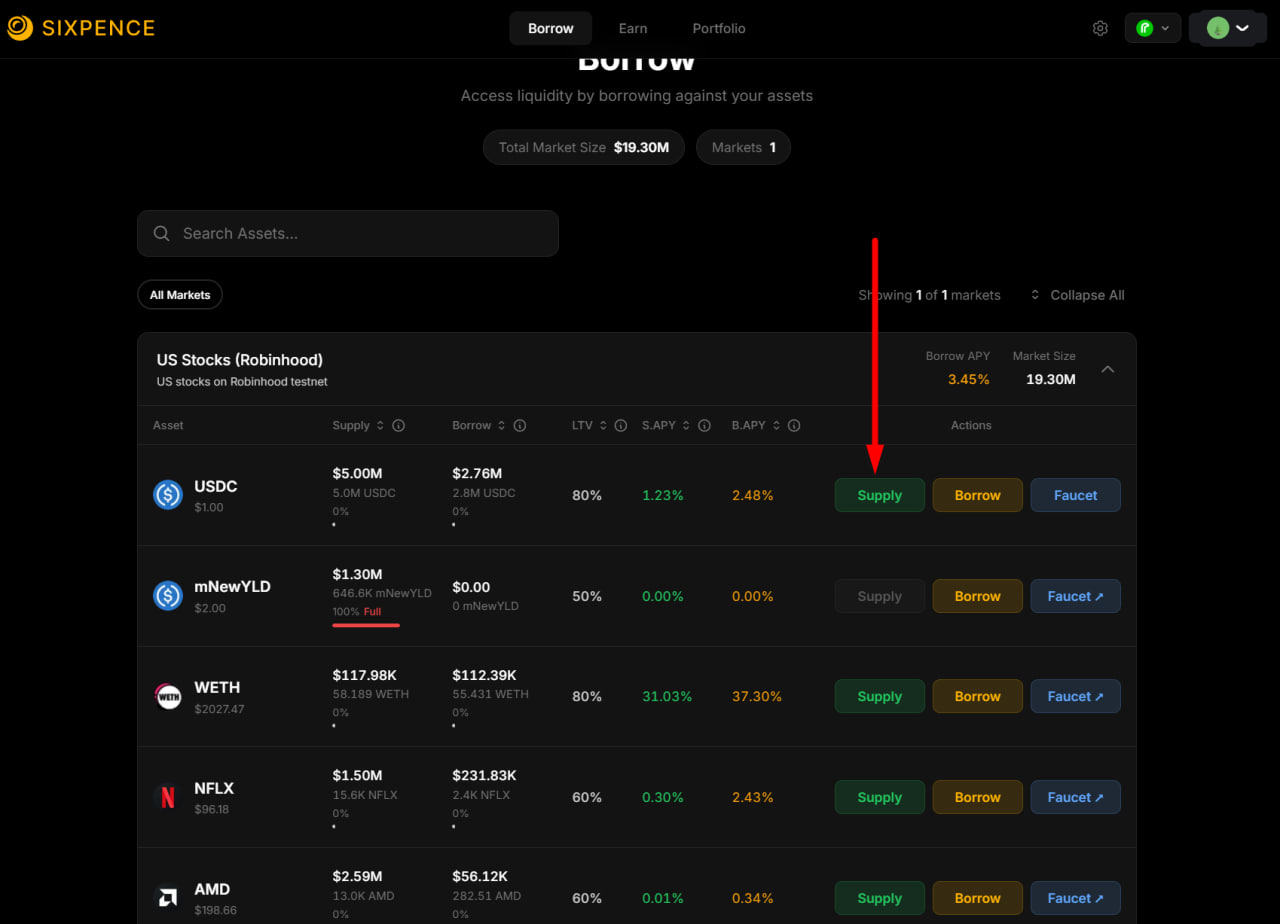Open the AMD Faucet link
The width and height of the screenshot is (1280, 924).
click(1076, 898)
